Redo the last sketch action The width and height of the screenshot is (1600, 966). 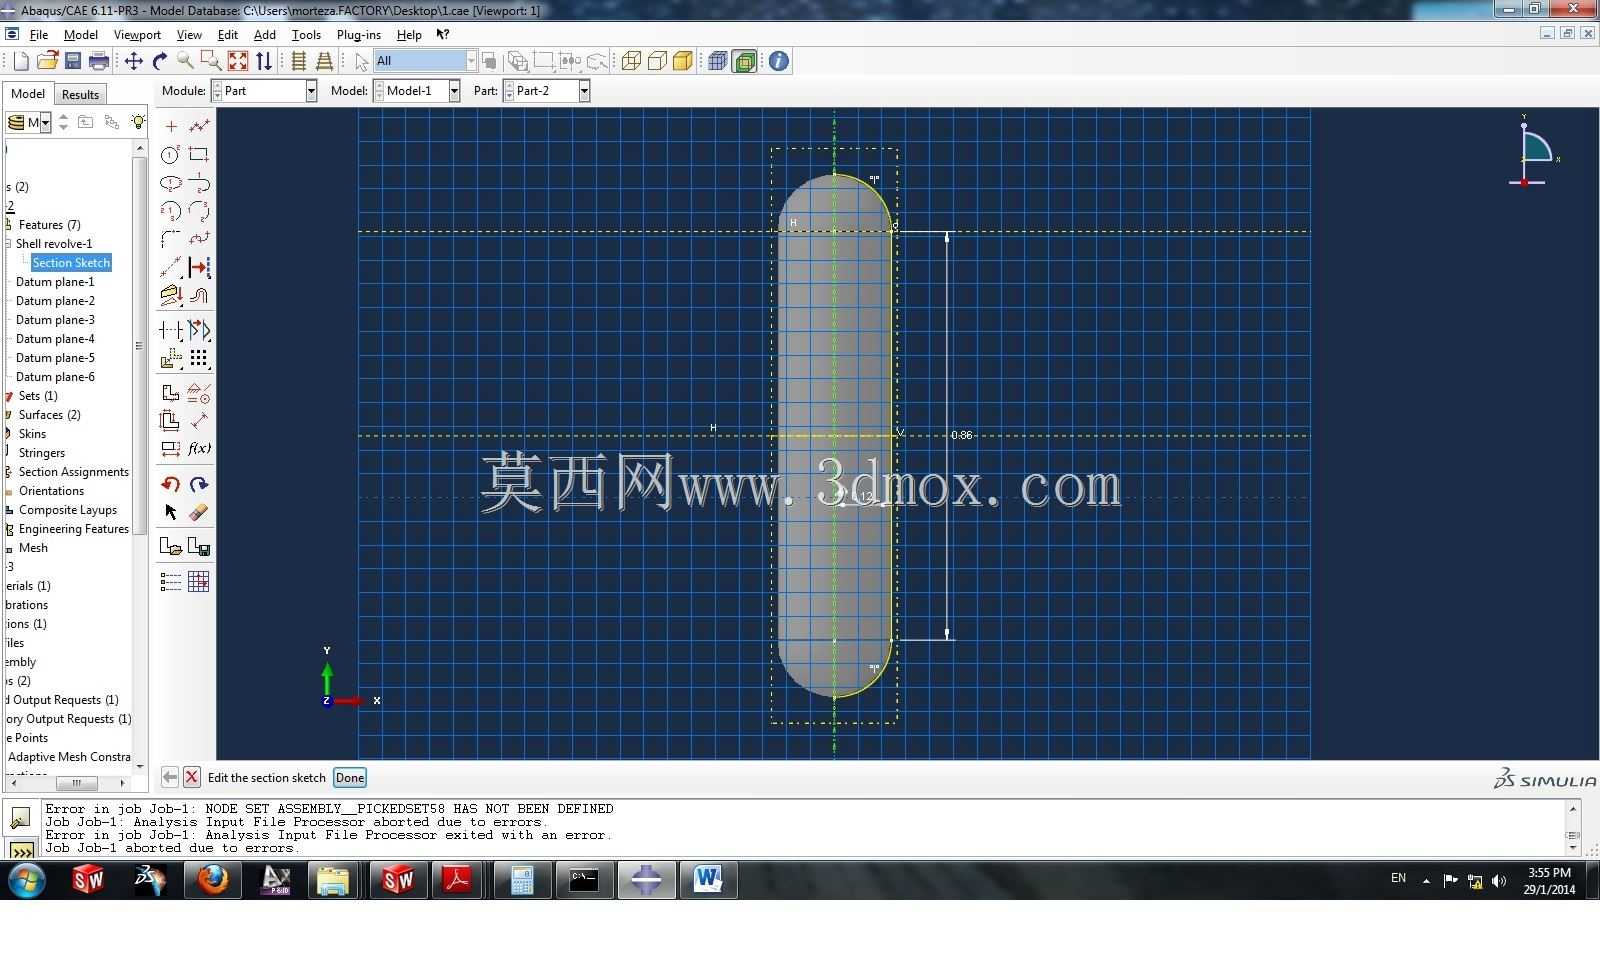pyautogui.click(x=199, y=484)
